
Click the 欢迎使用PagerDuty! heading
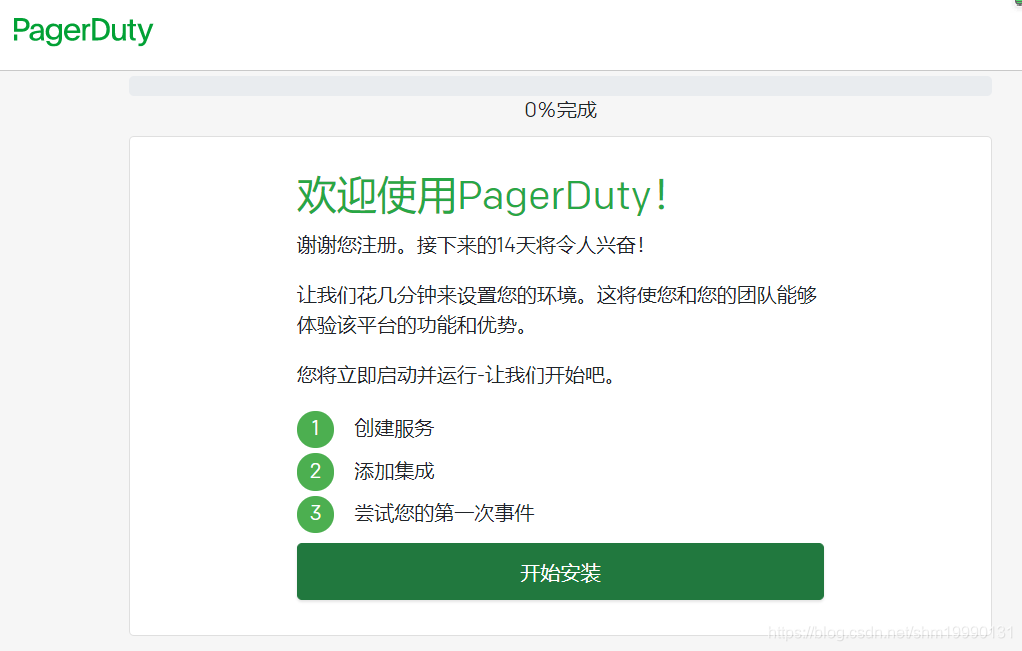(x=482, y=195)
